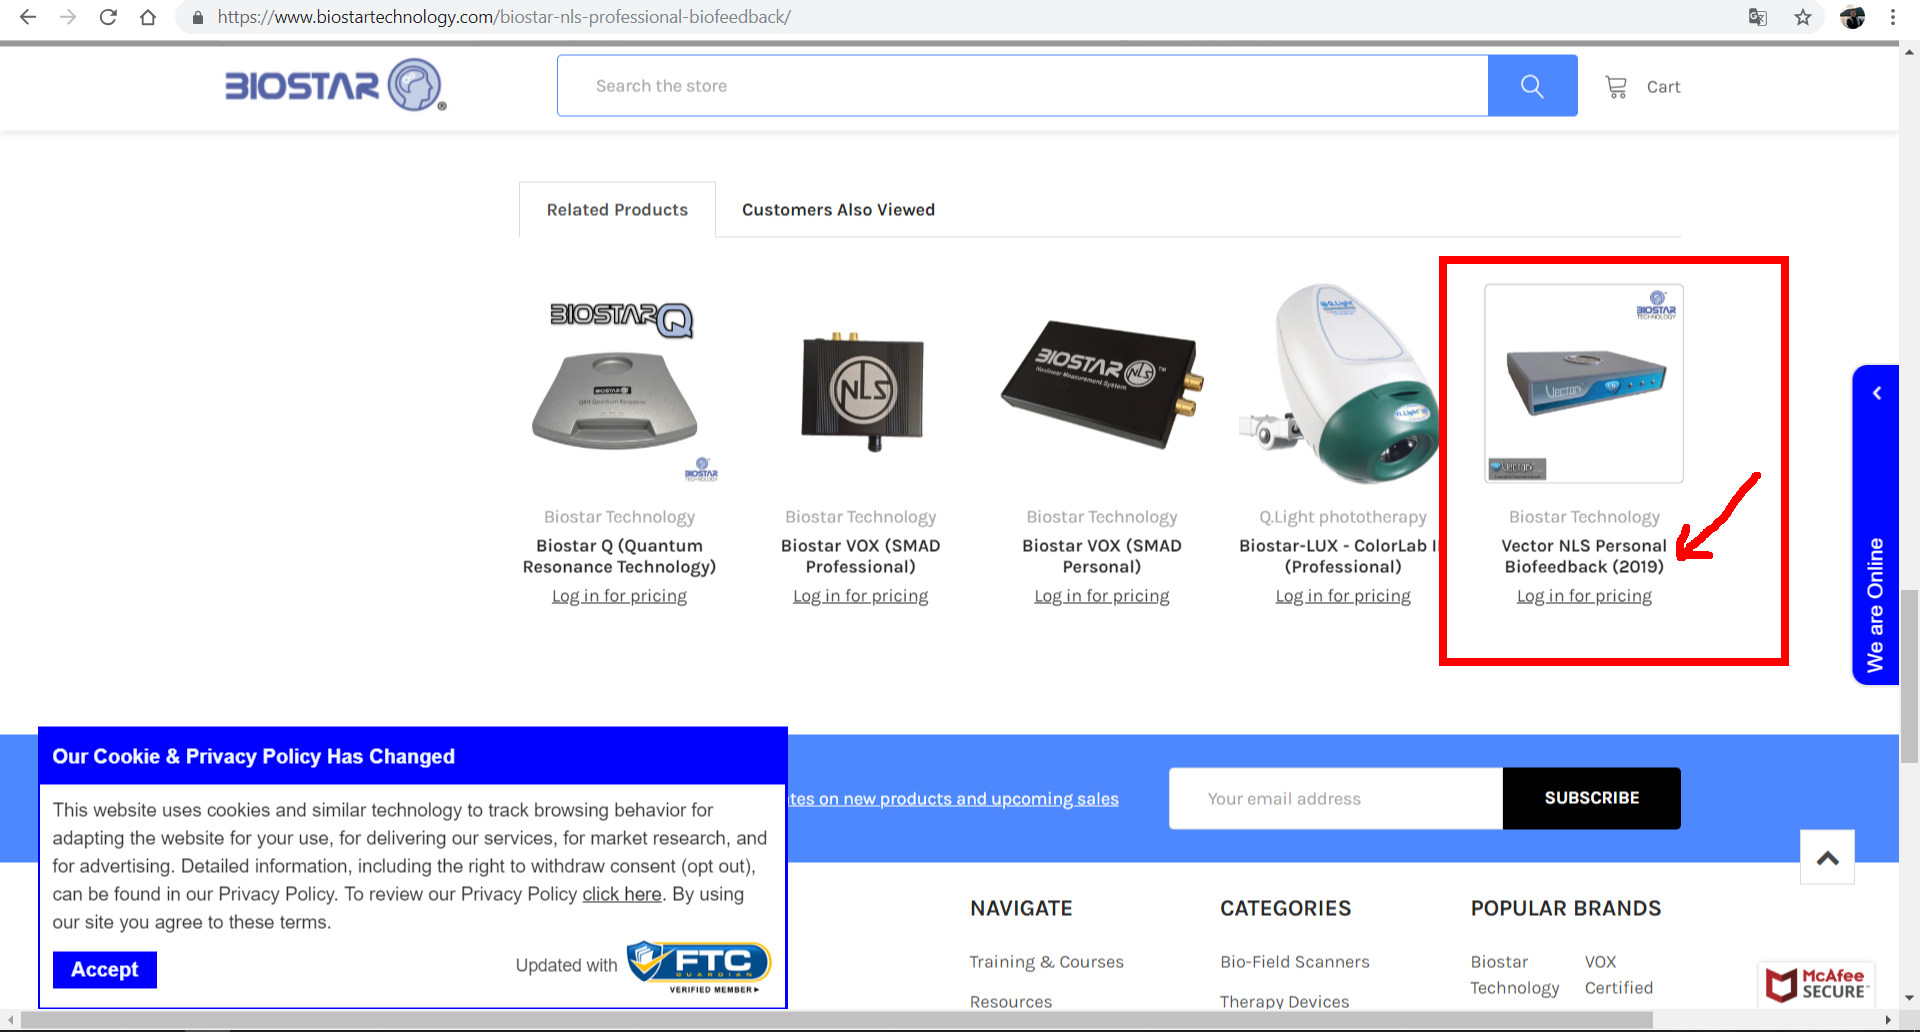Click the magnifier search button
The width and height of the screenshot is (1920, 1032).
tap(1531, 86)
